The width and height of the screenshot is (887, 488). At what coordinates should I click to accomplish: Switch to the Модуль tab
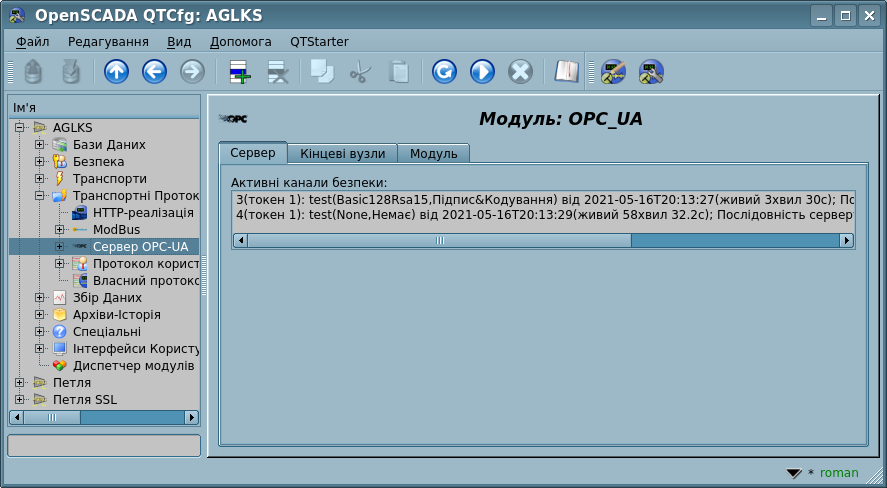(x=433, y=153)
